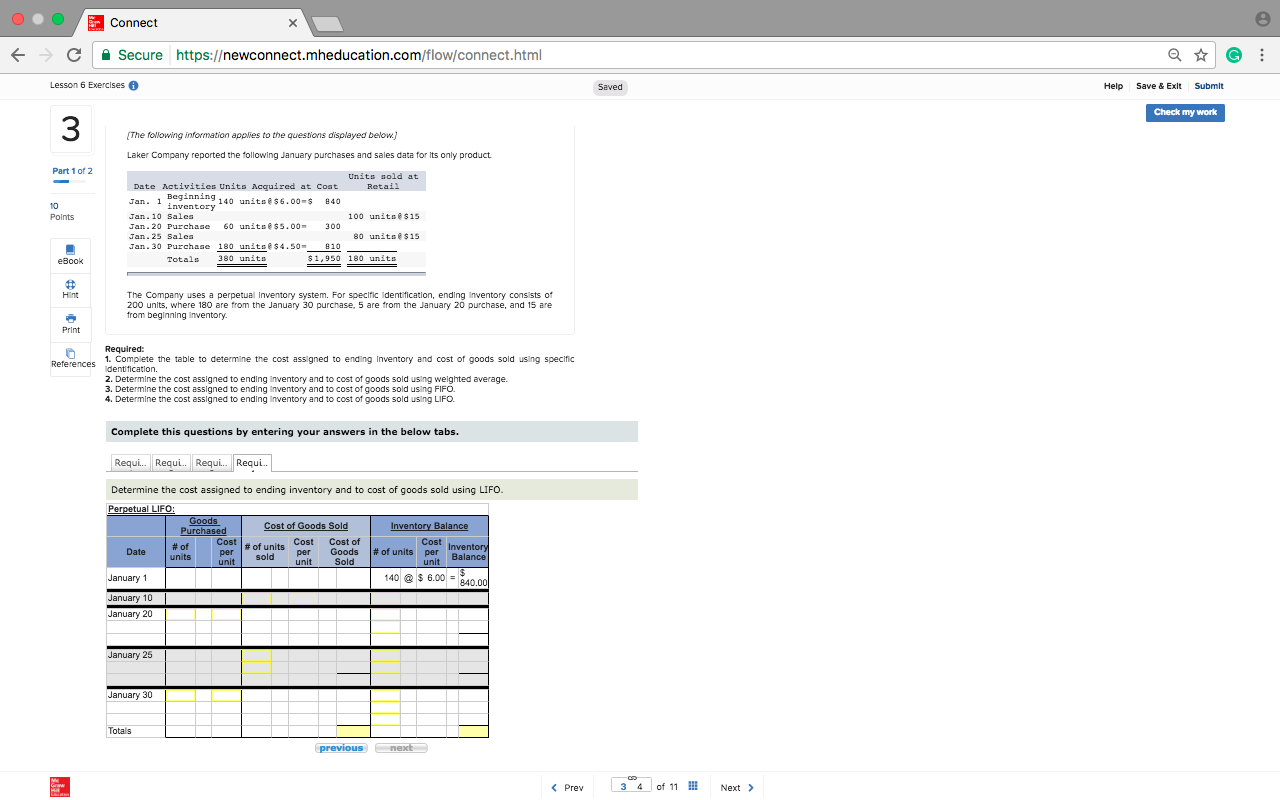Image resolution: width=1280 pixels, height=800 pixels.
Task: Click the Hint icon
Action: (70, 290)
